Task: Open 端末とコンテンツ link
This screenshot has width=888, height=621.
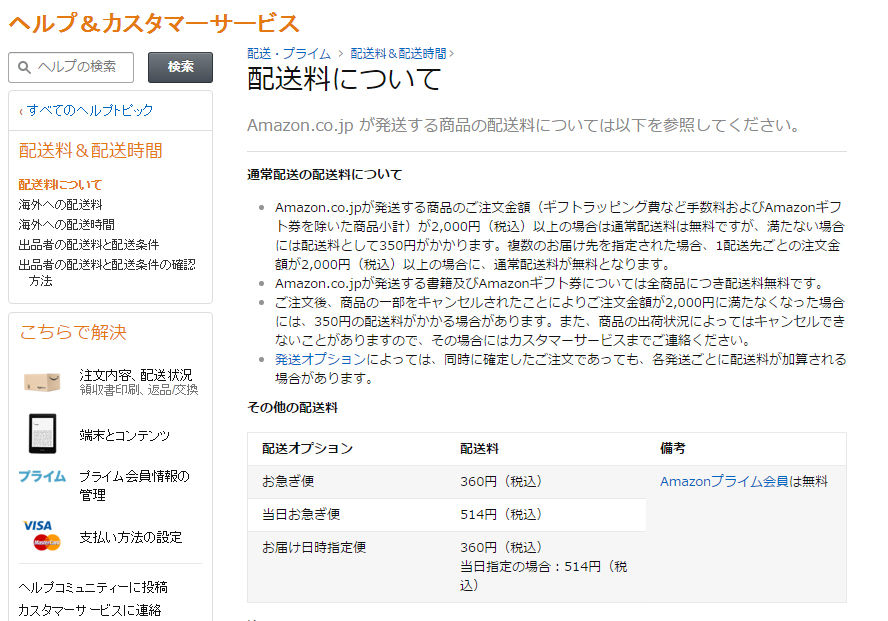Action: pyautogui.click(x=125, y=435)
